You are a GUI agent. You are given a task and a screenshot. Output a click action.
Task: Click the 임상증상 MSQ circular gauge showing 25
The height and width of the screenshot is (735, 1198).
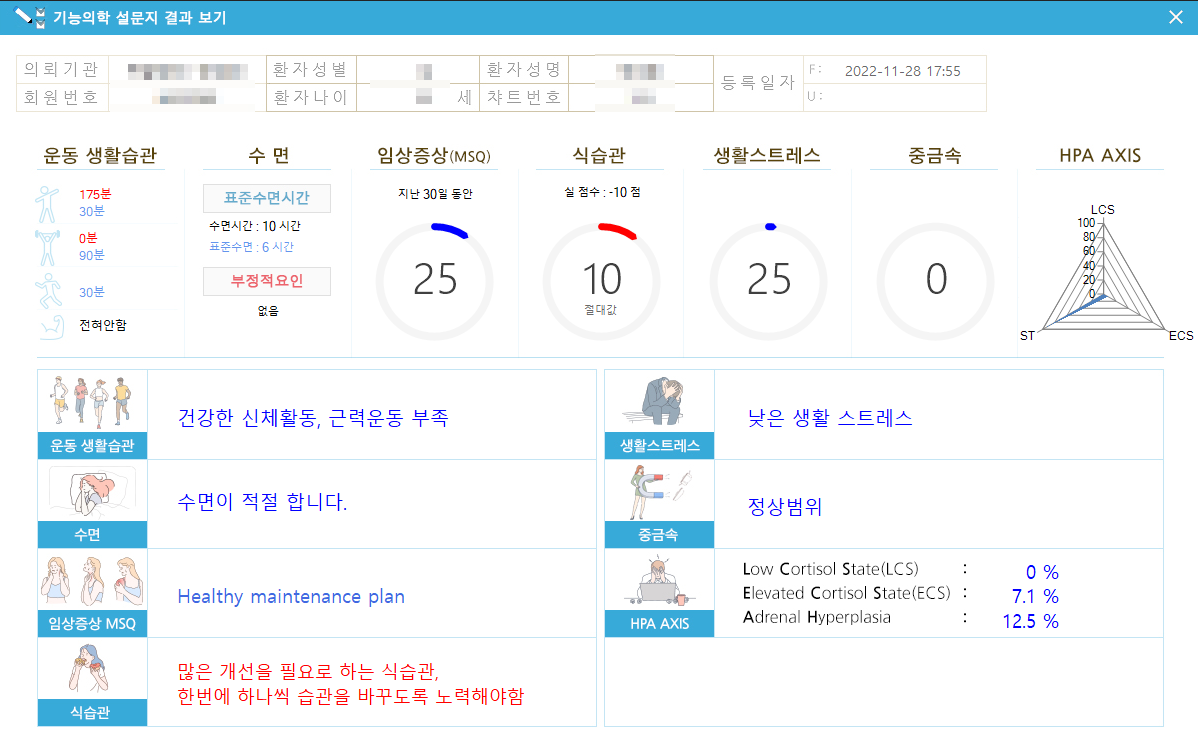[x=435, y=280]
